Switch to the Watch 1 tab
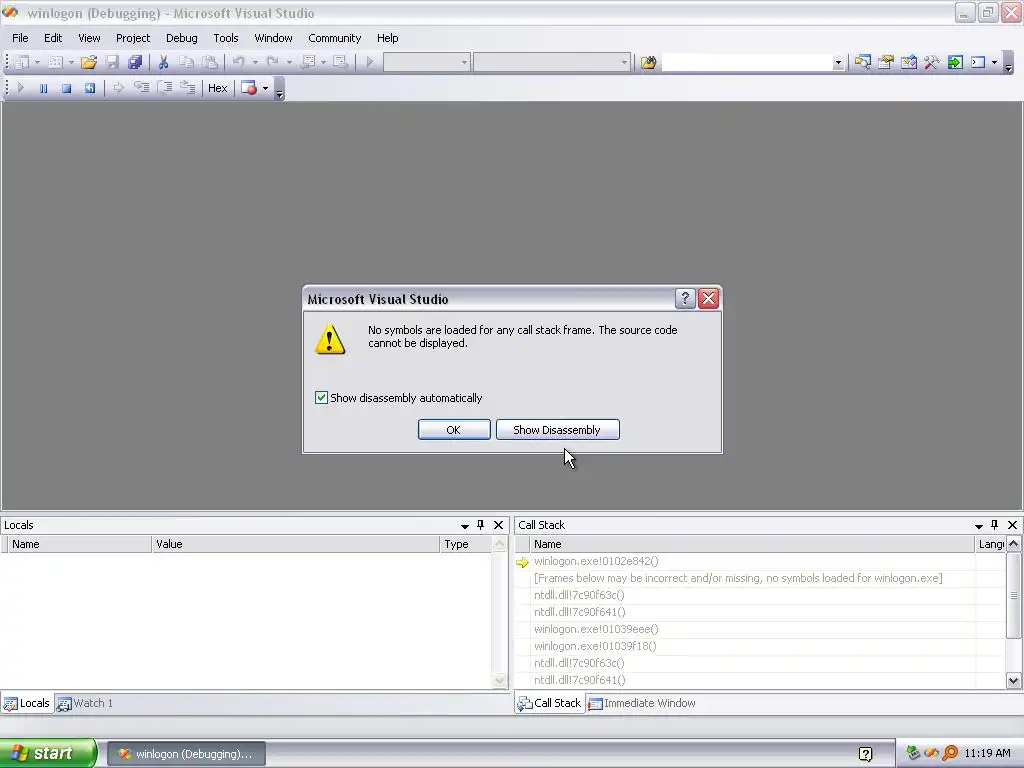 85,703
